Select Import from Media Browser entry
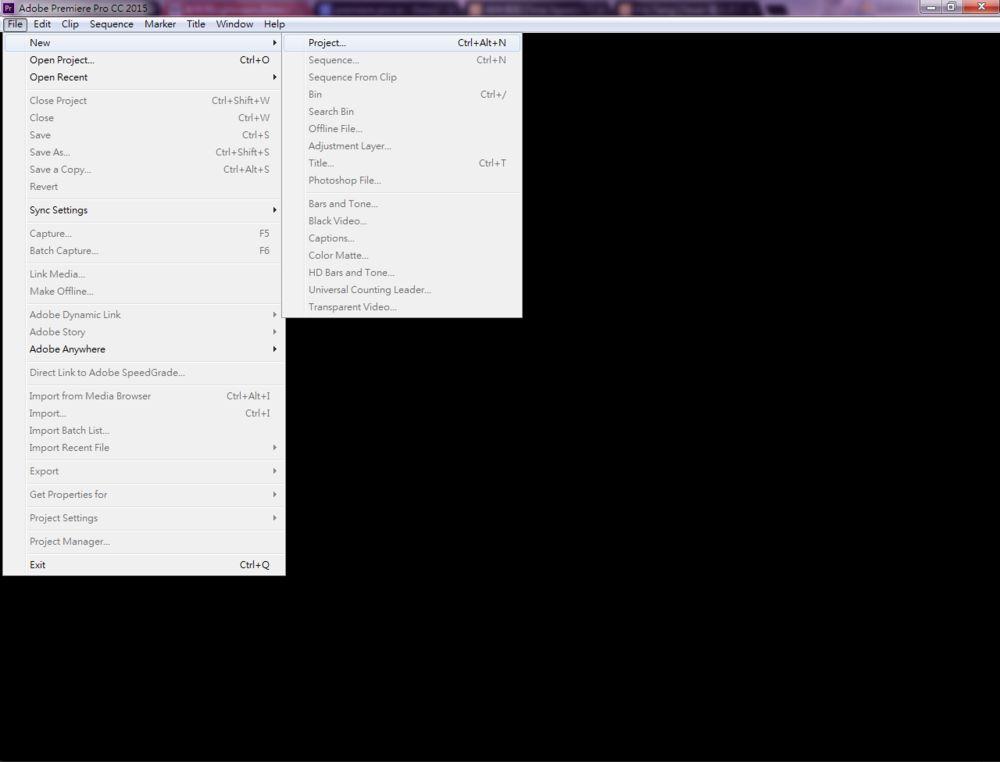This screenshot has width=1000, height=762. 144,395
